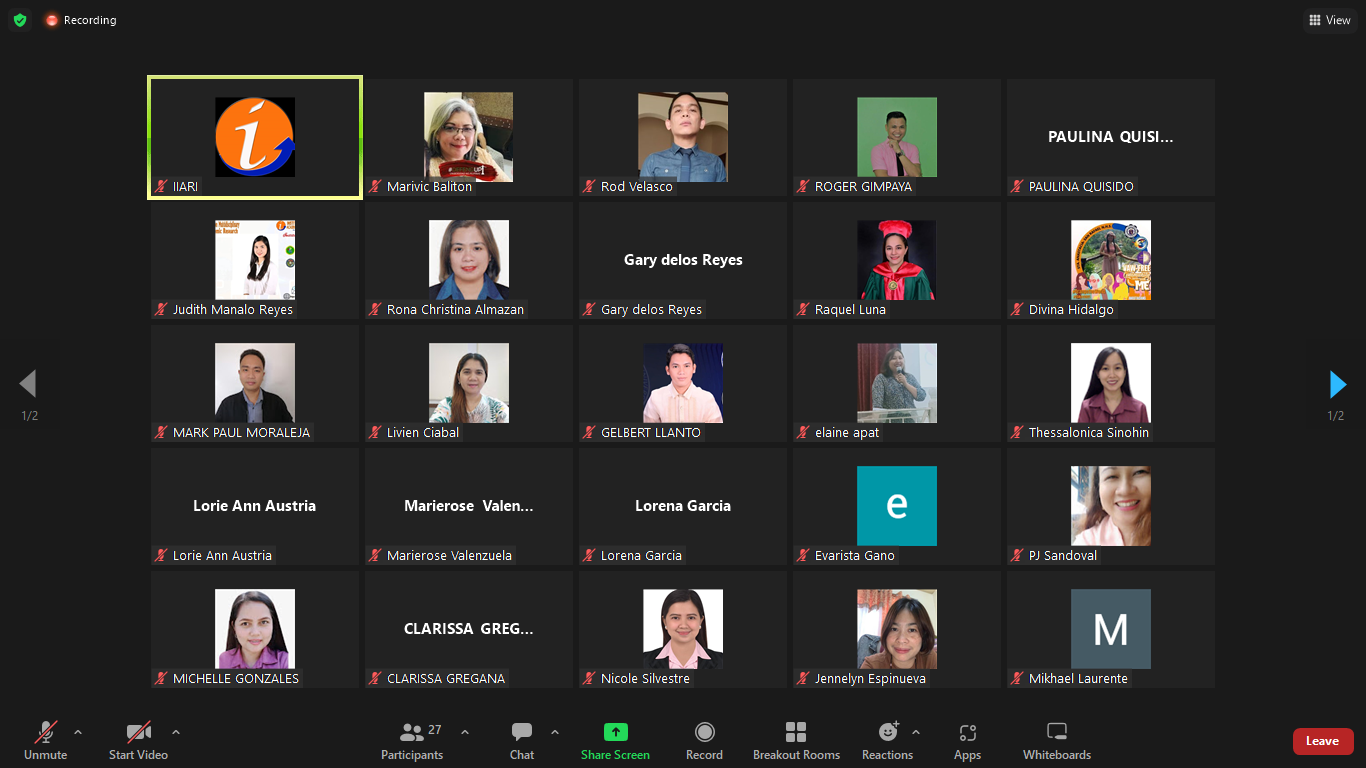Open the Participants panel icon
1366x768 pixels.
pyautogui.click(x=411, y=733)
